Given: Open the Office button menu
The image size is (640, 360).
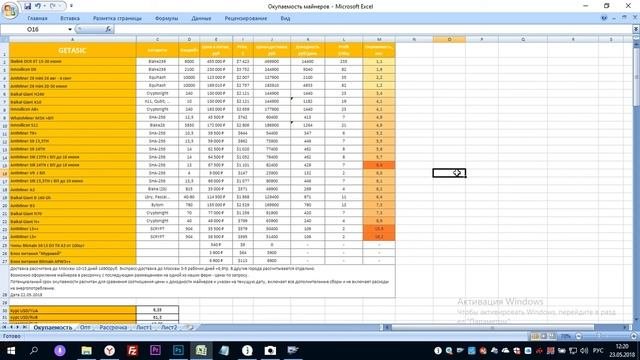Looking at the screenshot, I should [10, 10].
